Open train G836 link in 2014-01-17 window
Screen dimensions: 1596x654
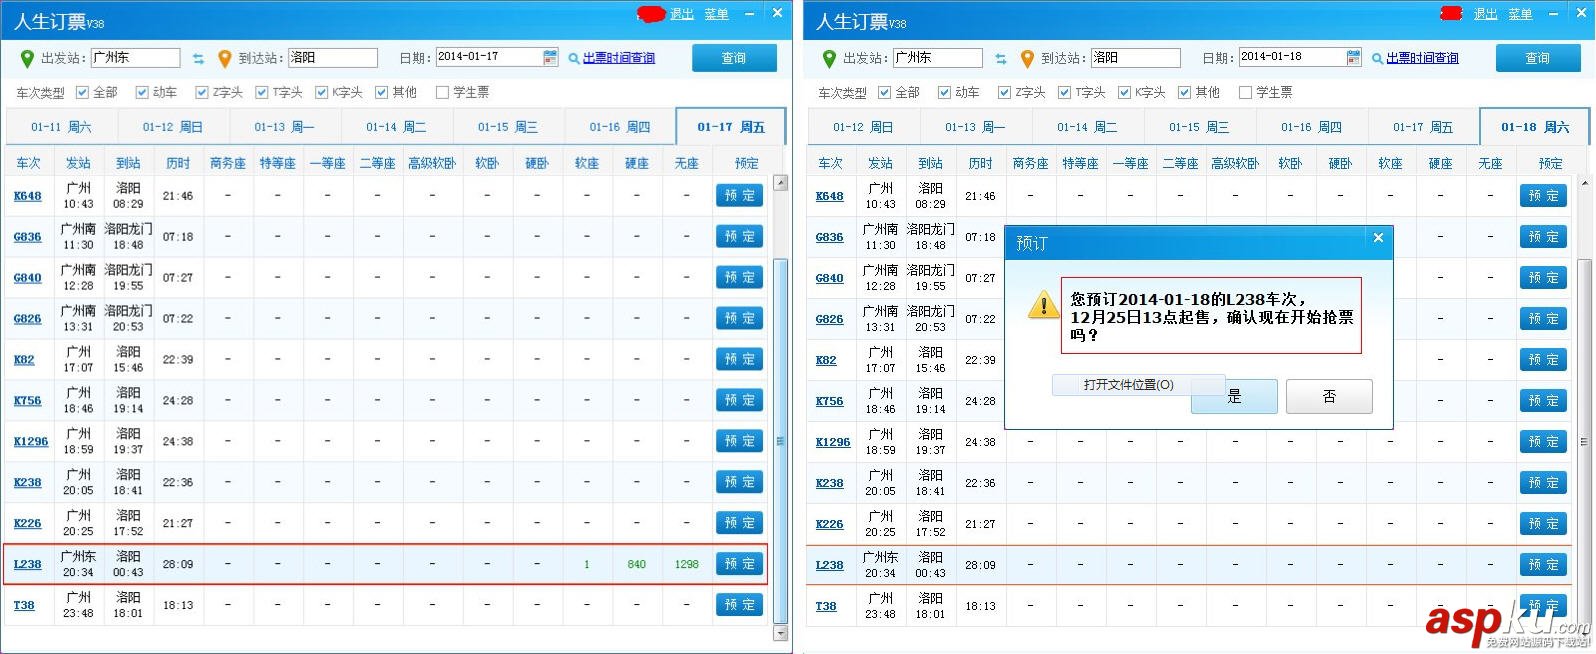28,237
